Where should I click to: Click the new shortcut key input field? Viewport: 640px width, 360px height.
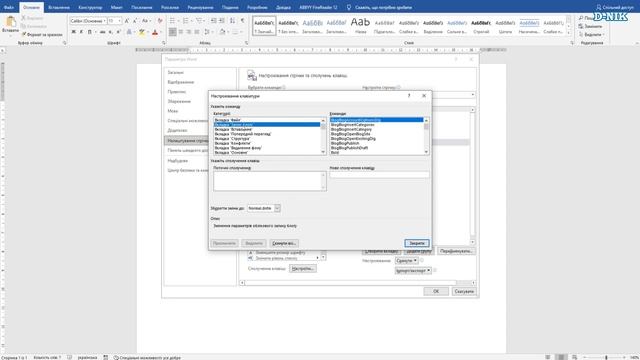point(379,175)
